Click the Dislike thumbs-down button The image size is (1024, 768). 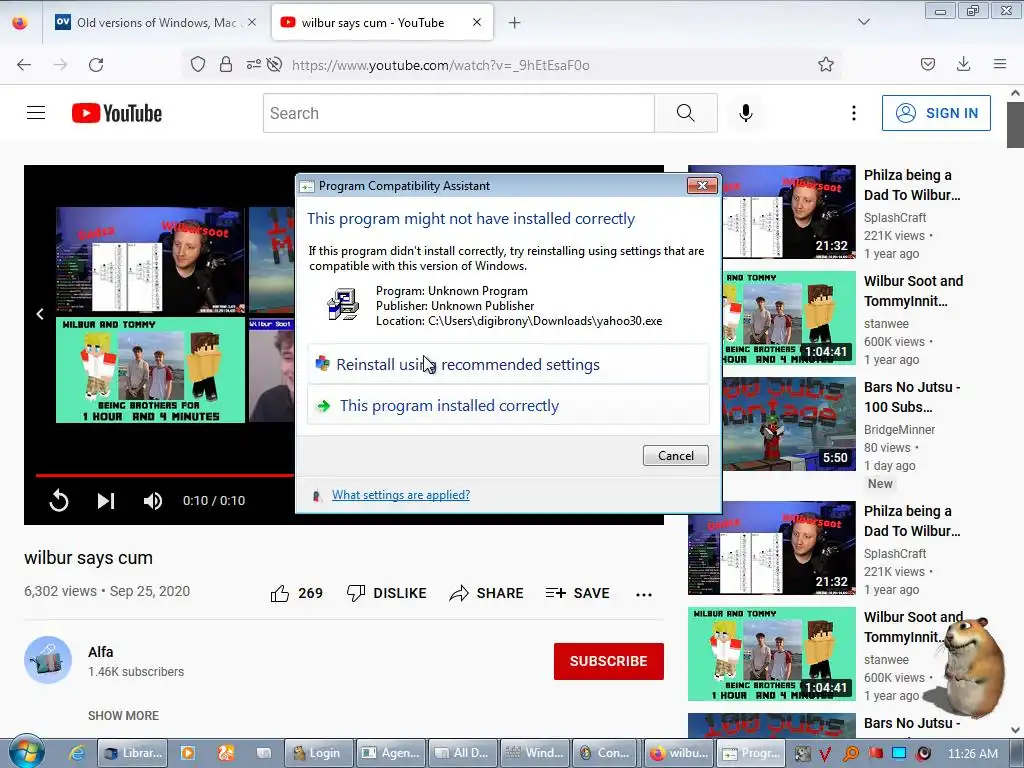coord(387,593)
